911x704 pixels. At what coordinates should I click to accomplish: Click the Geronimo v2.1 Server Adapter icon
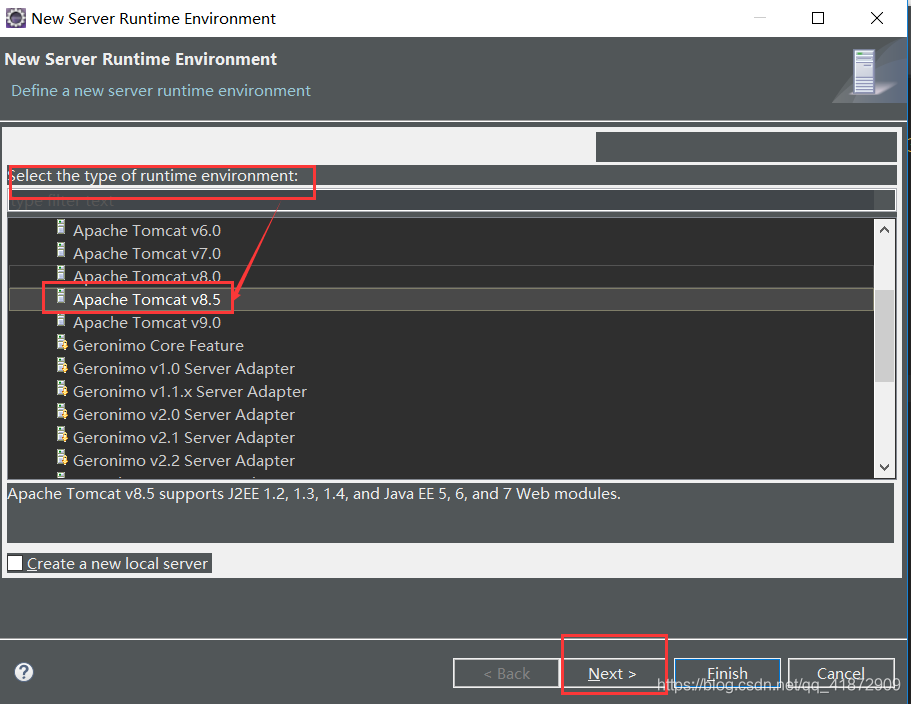[62, 434]
